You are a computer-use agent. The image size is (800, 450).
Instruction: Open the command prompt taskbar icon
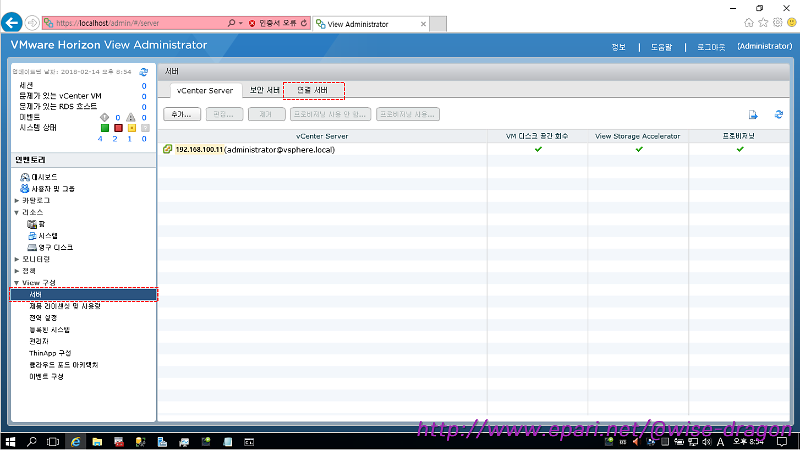coord(249,442)
